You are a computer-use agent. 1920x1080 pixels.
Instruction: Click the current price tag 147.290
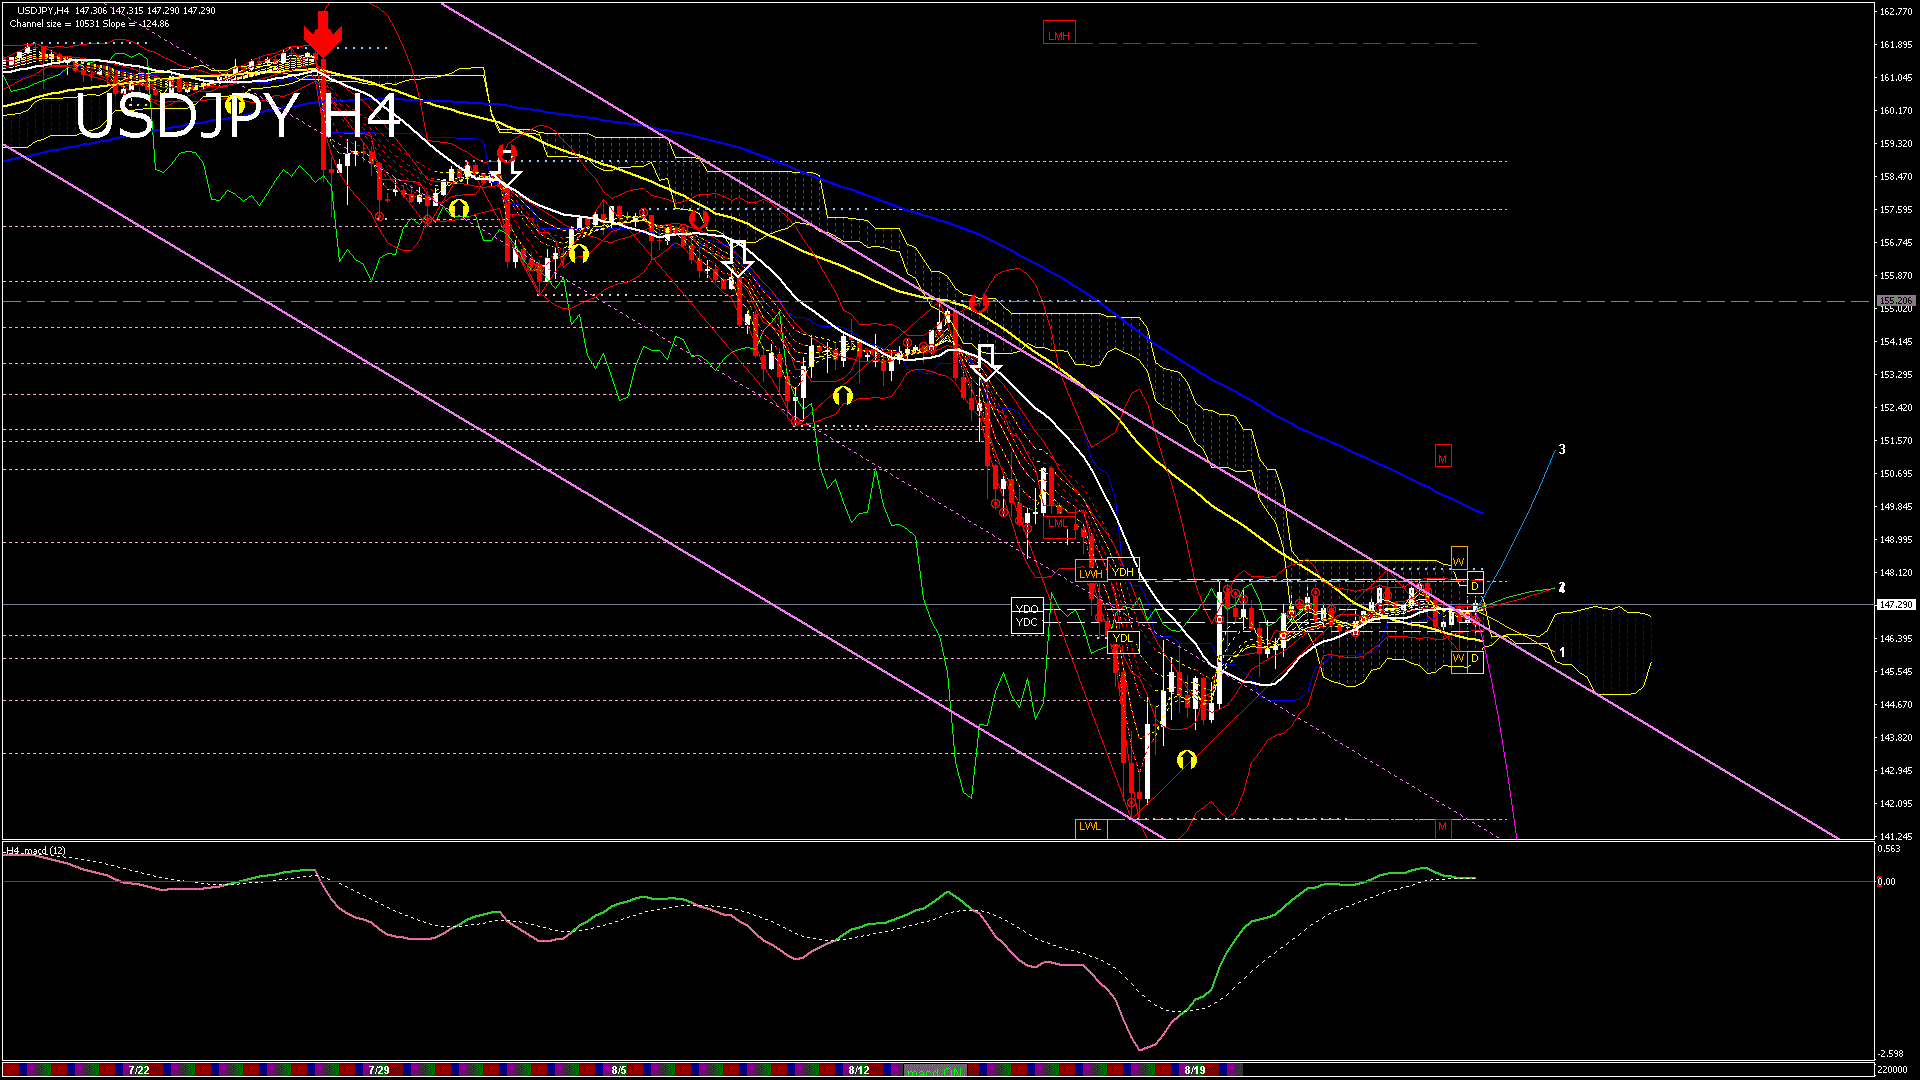pyautogui.click(x=1896, y=605)
